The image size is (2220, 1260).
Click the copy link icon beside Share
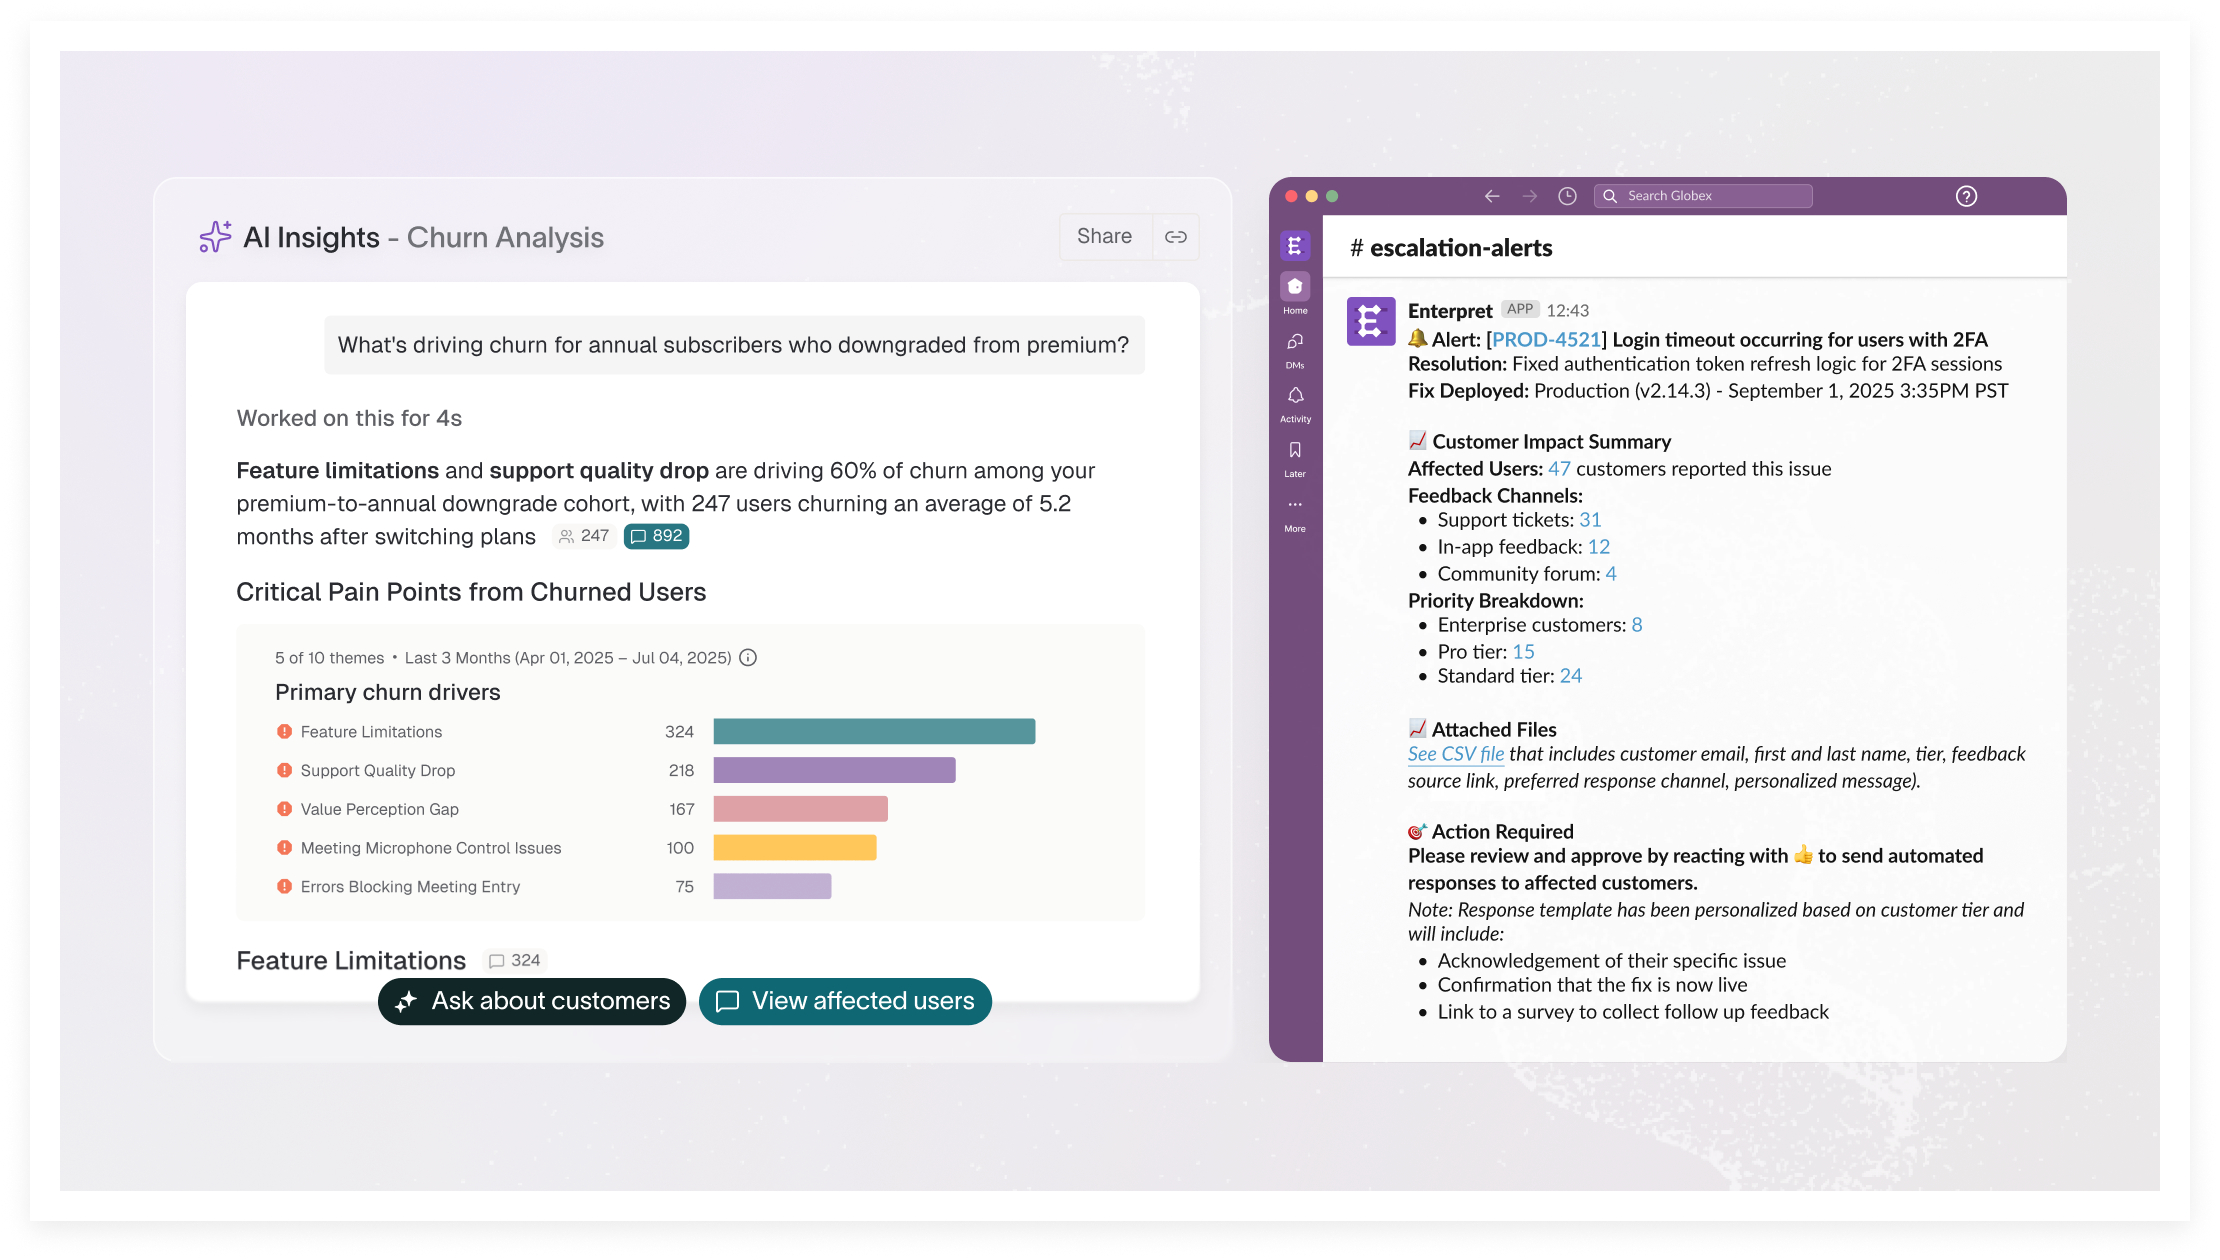click(x=1175, y=237)
